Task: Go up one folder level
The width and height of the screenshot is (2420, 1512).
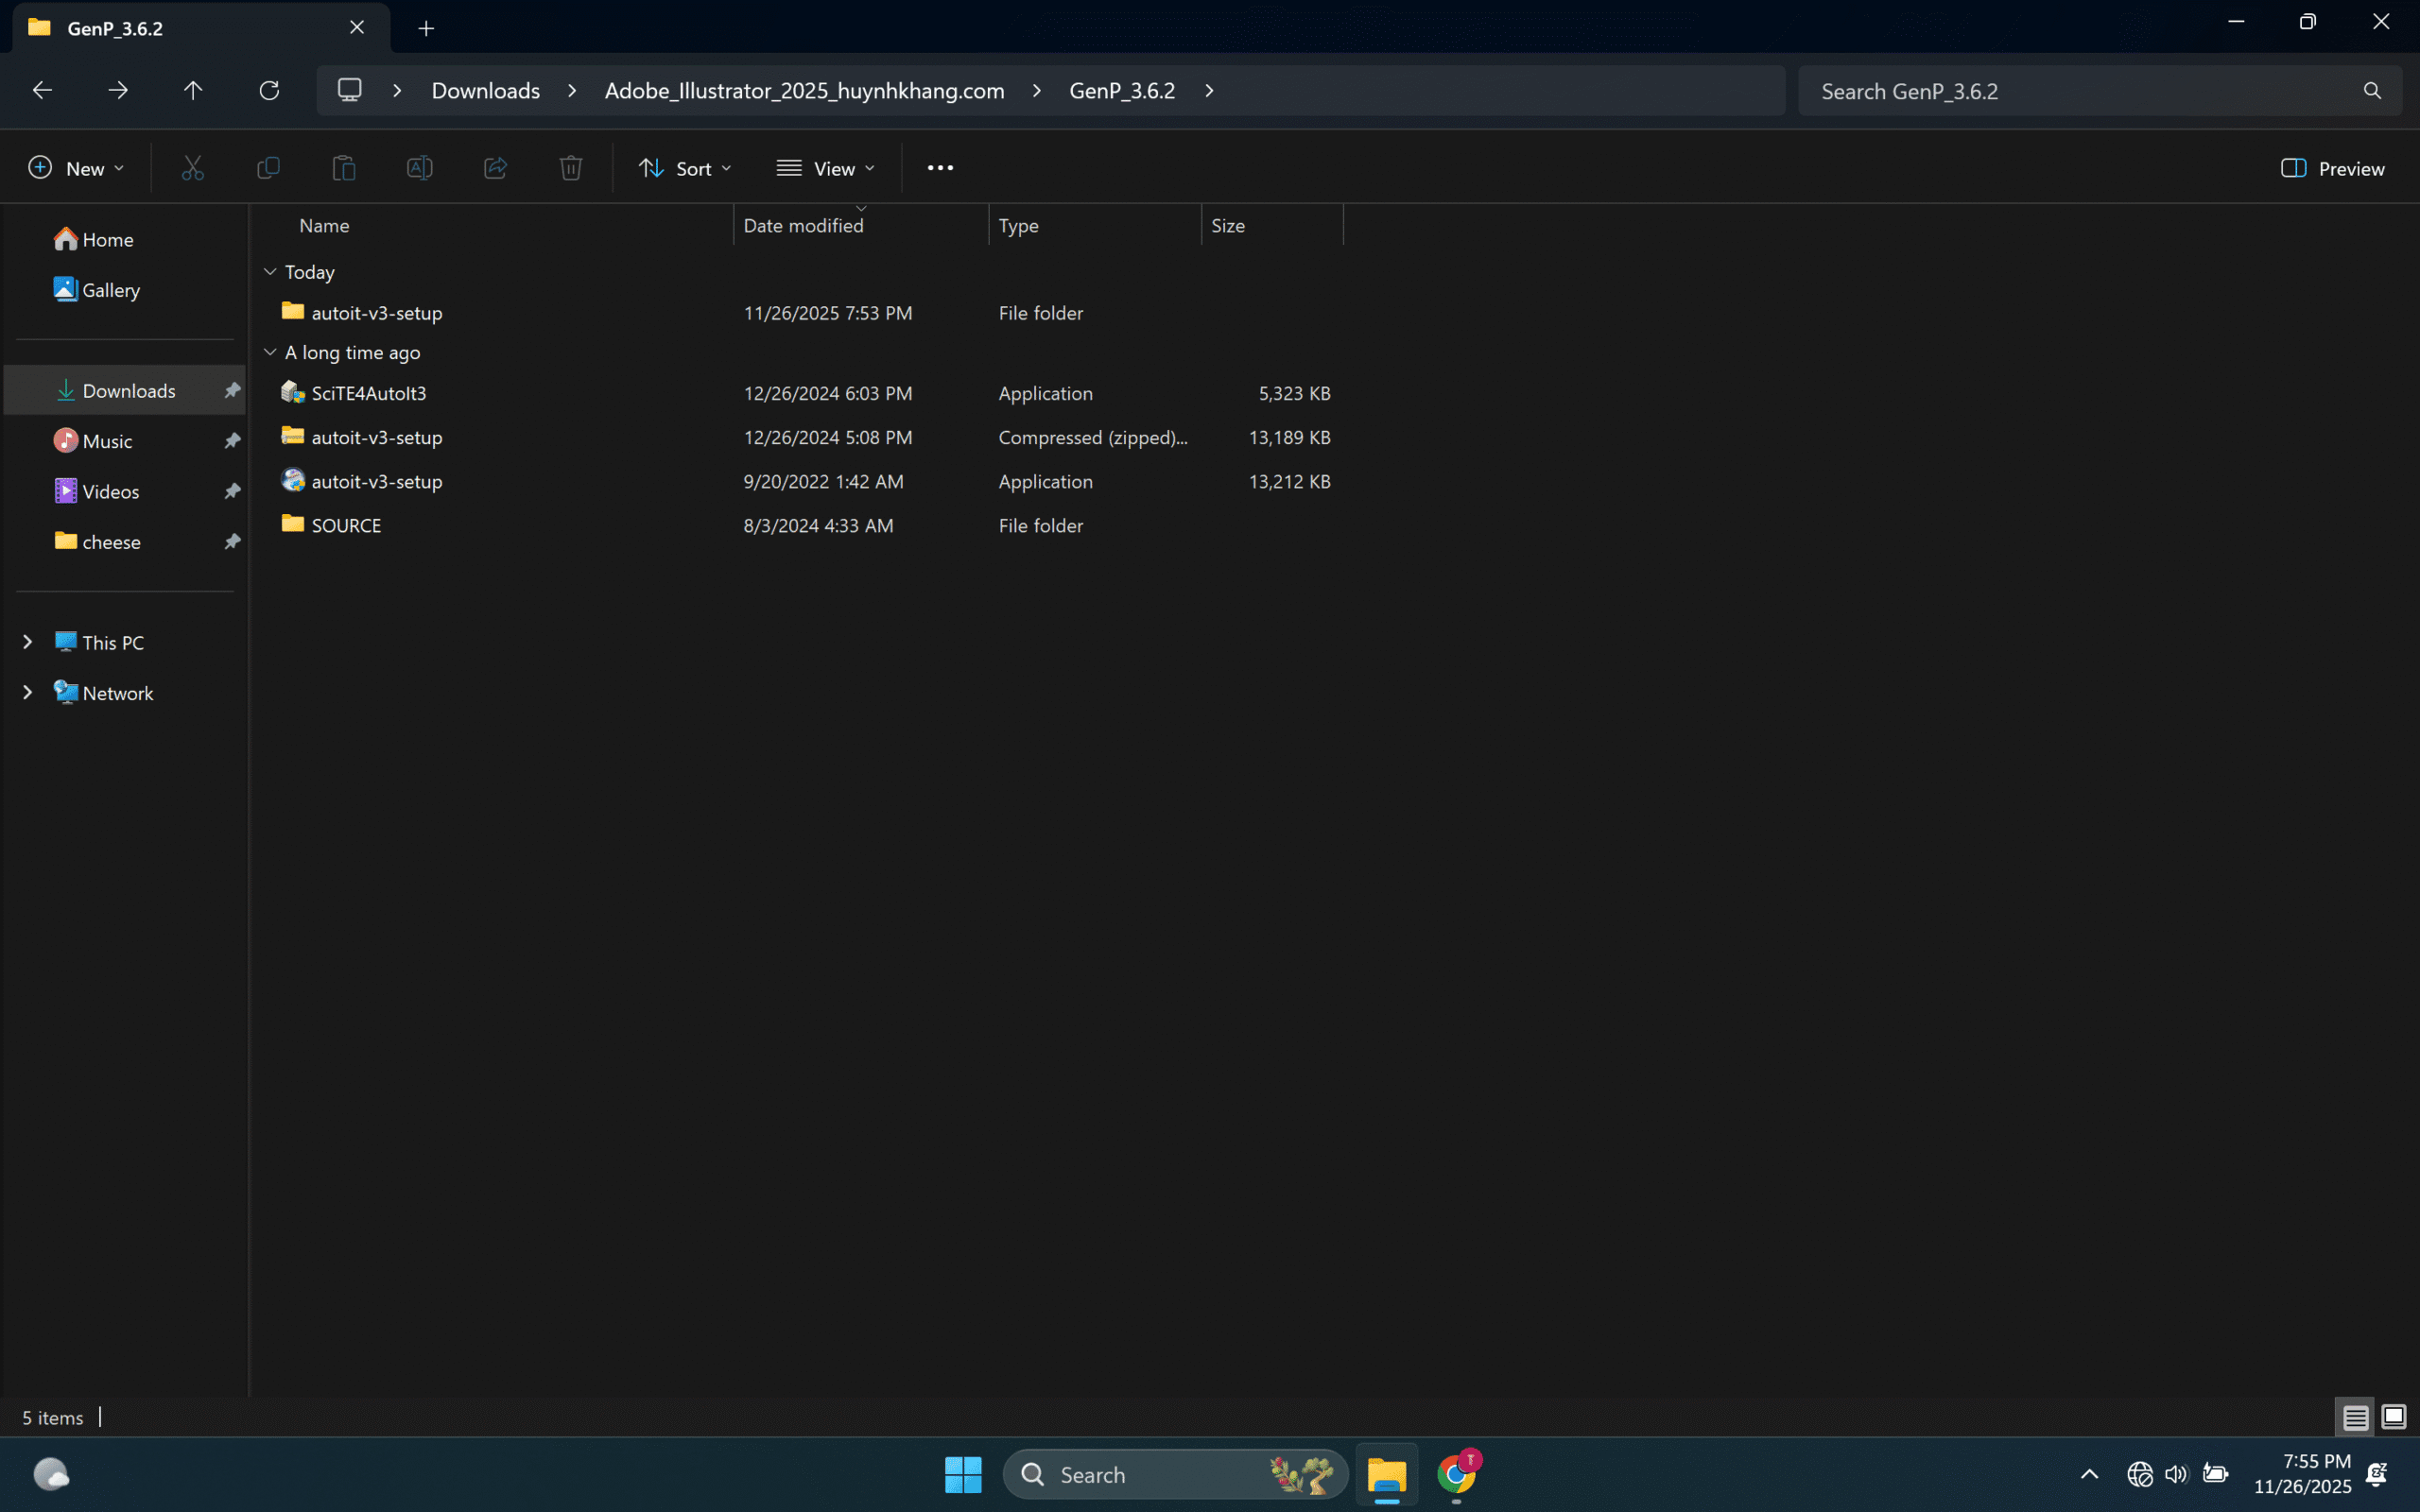Action: point(193,90)
